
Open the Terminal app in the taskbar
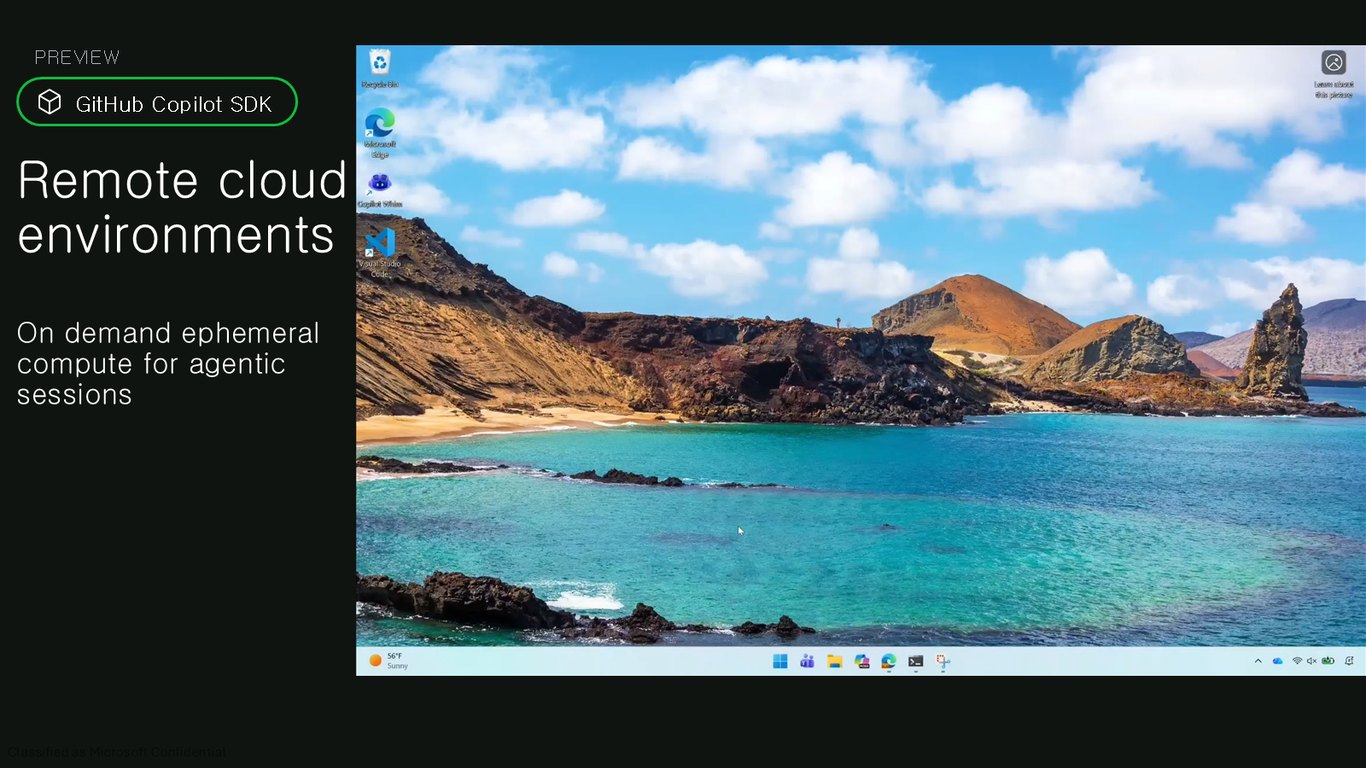coord(915,661)
